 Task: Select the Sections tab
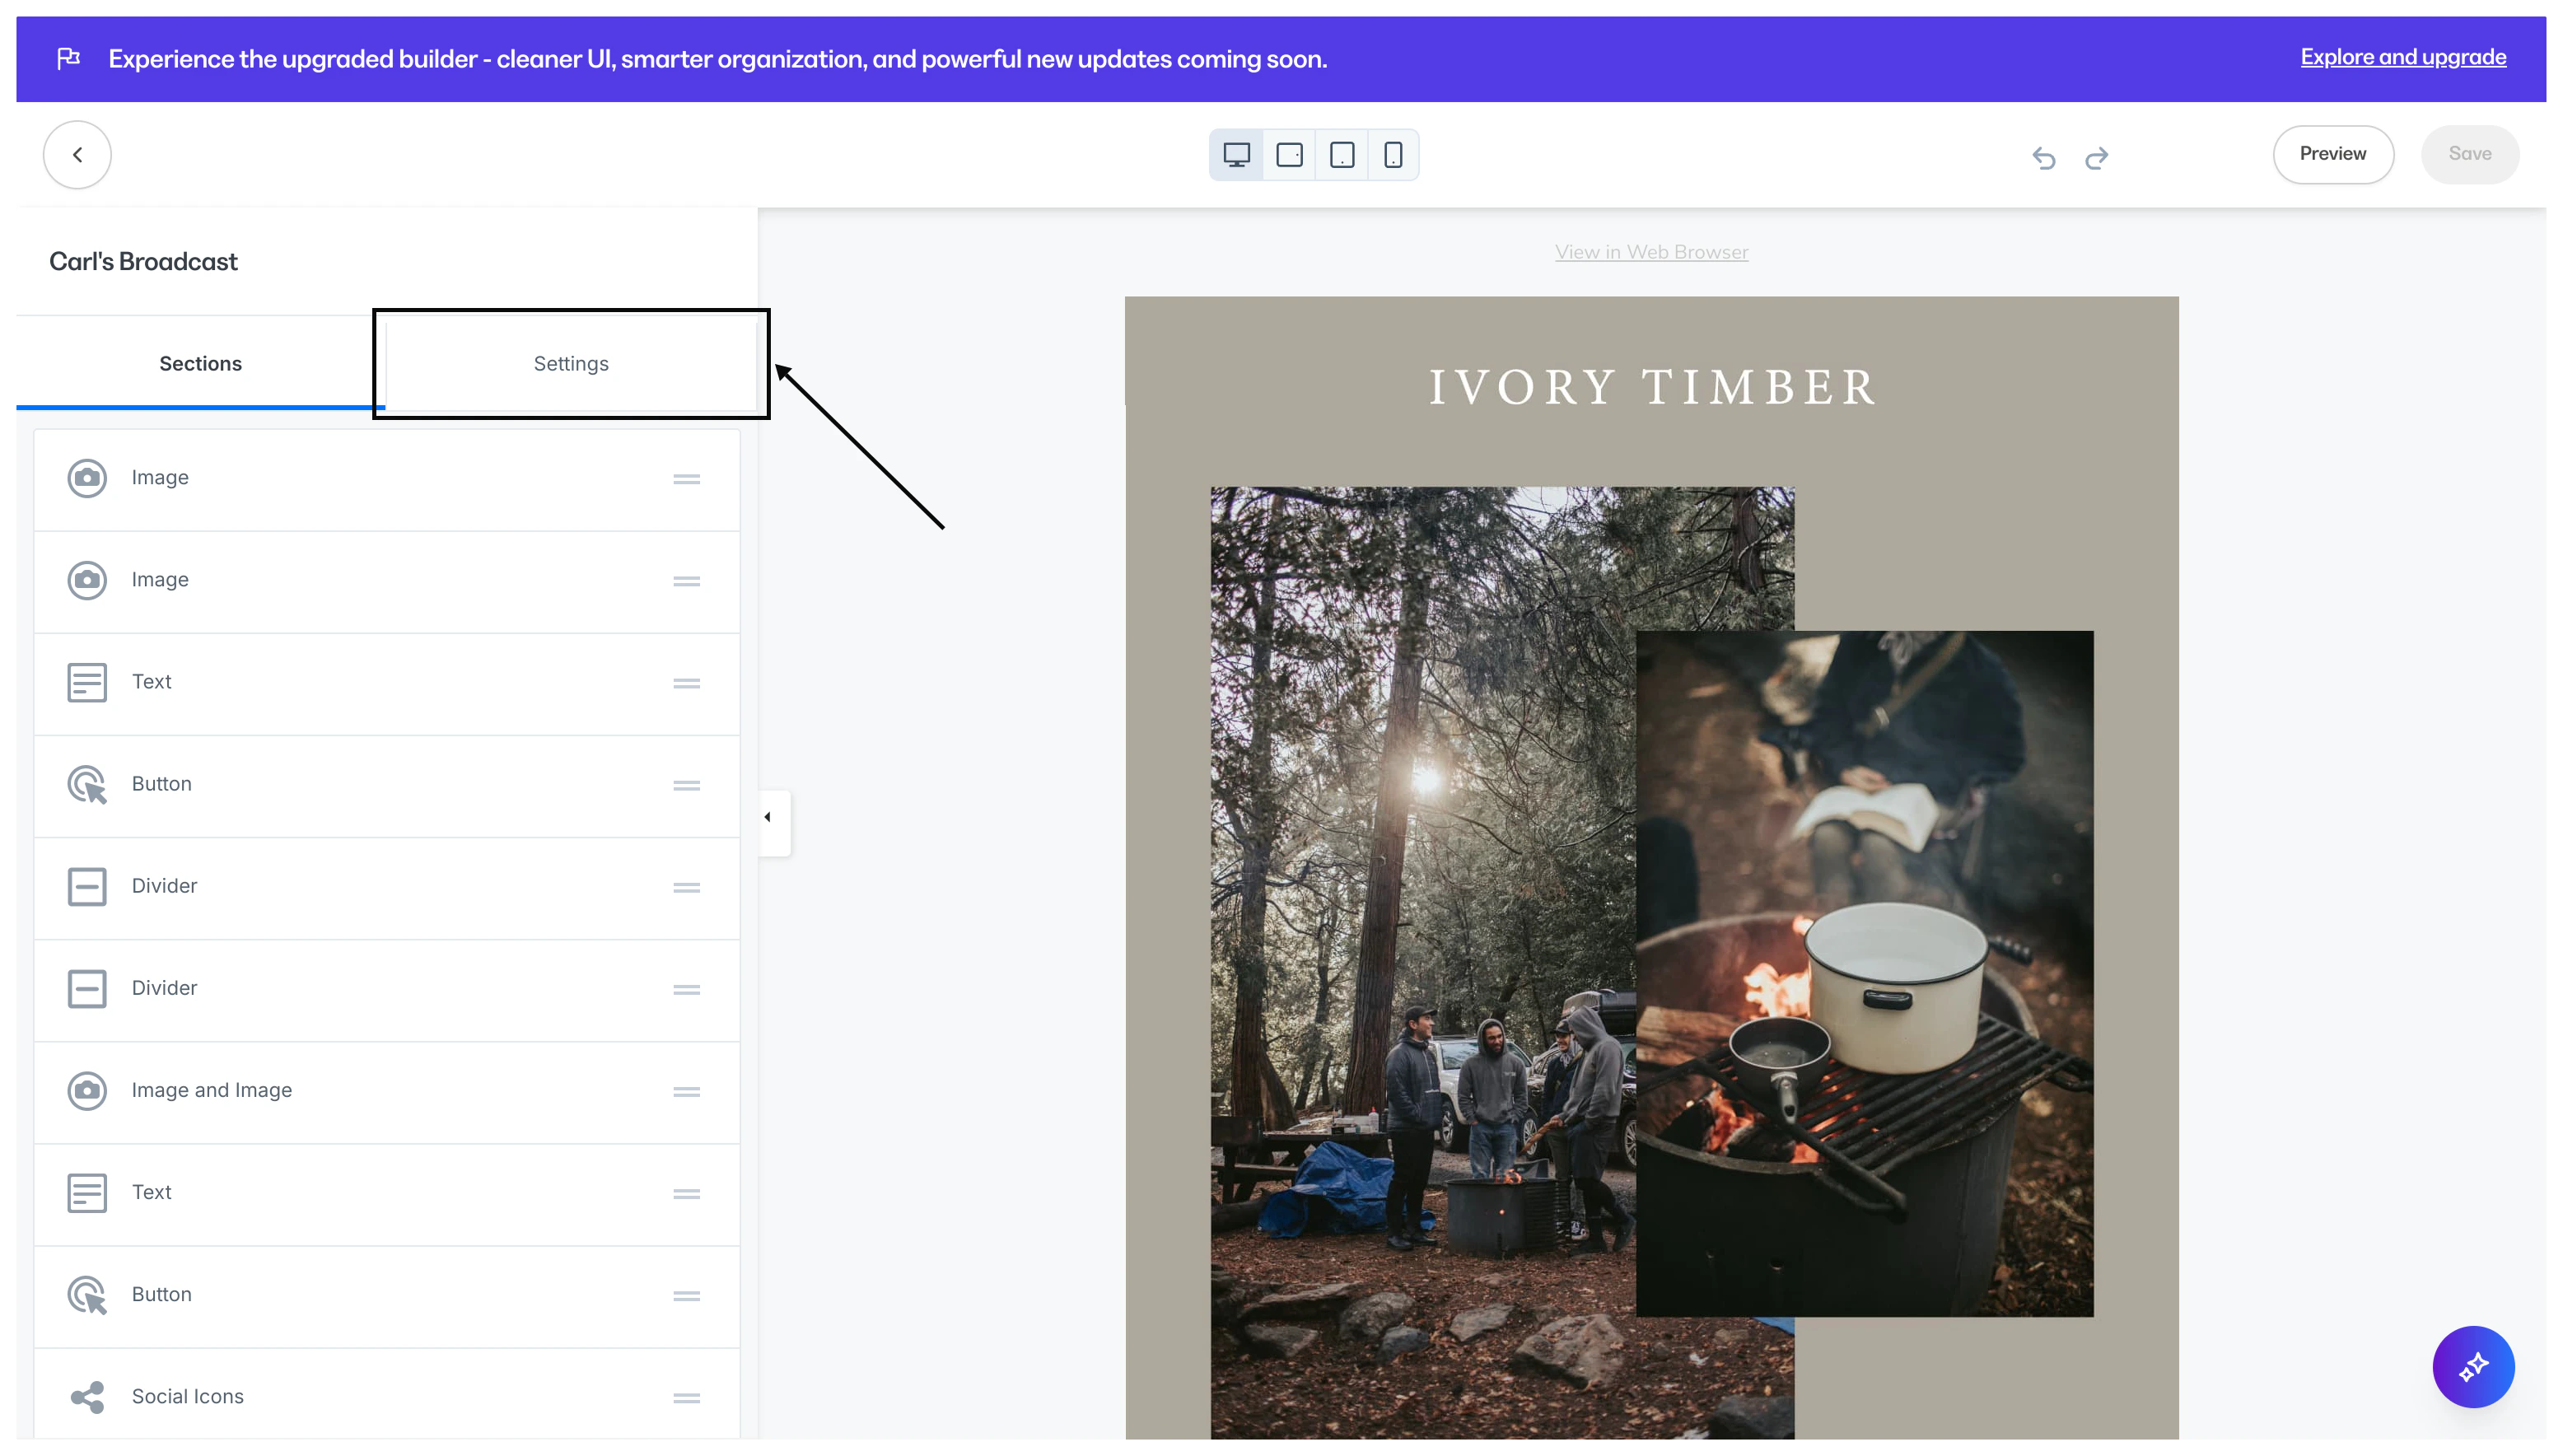(x=200, y=364)
